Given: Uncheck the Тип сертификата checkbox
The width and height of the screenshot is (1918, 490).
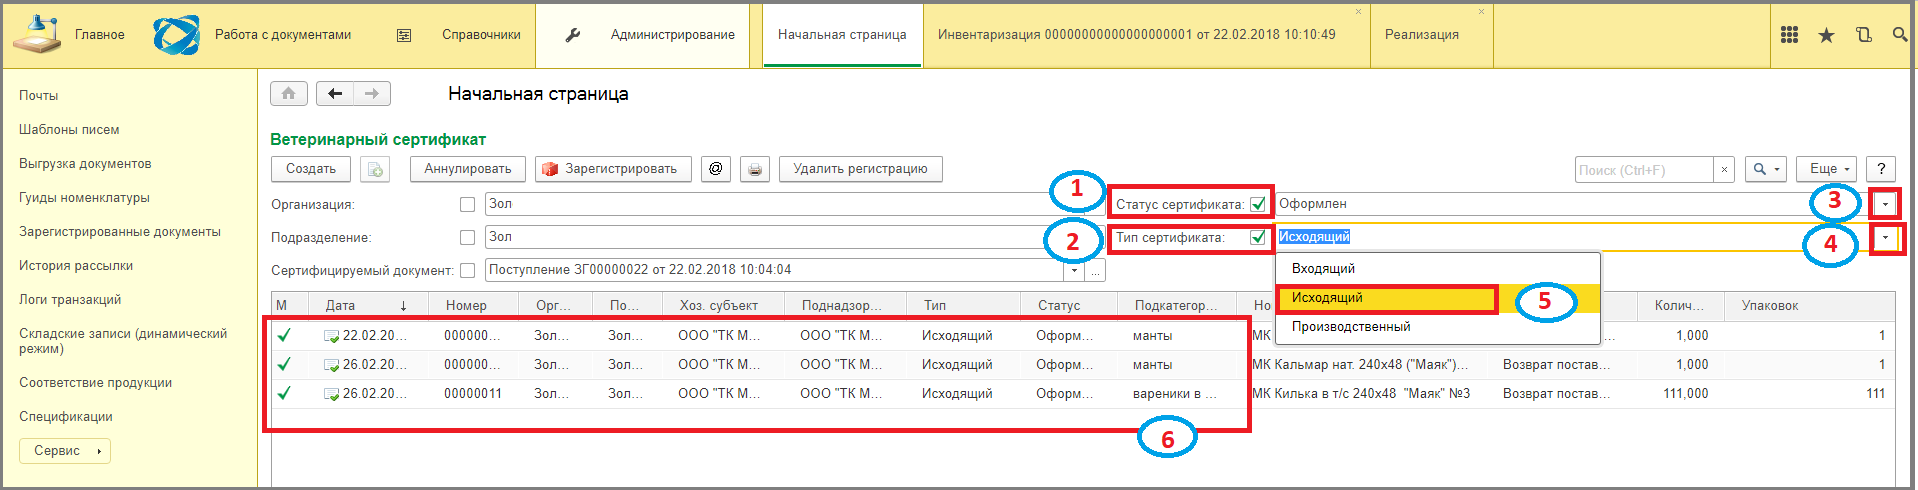Looking at the screenshot, I should coord(1258,237).
